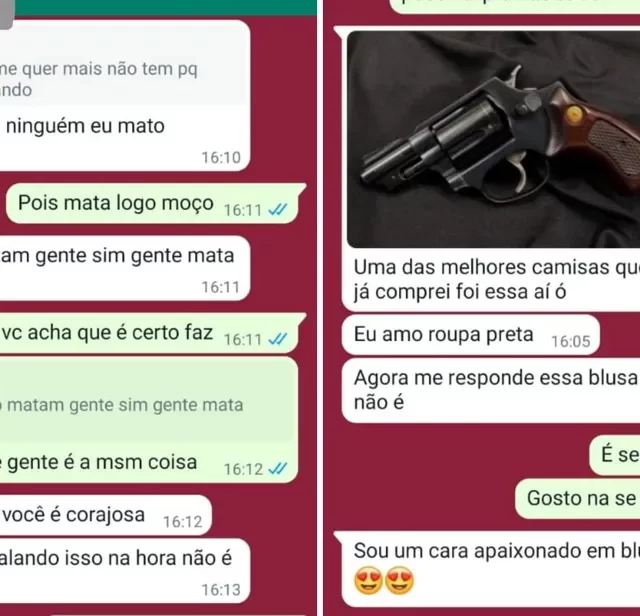Tap the "É se" sent bubble
Image resolution: width=640 pixels, height=616 pixels.
(x=615, y=455)
